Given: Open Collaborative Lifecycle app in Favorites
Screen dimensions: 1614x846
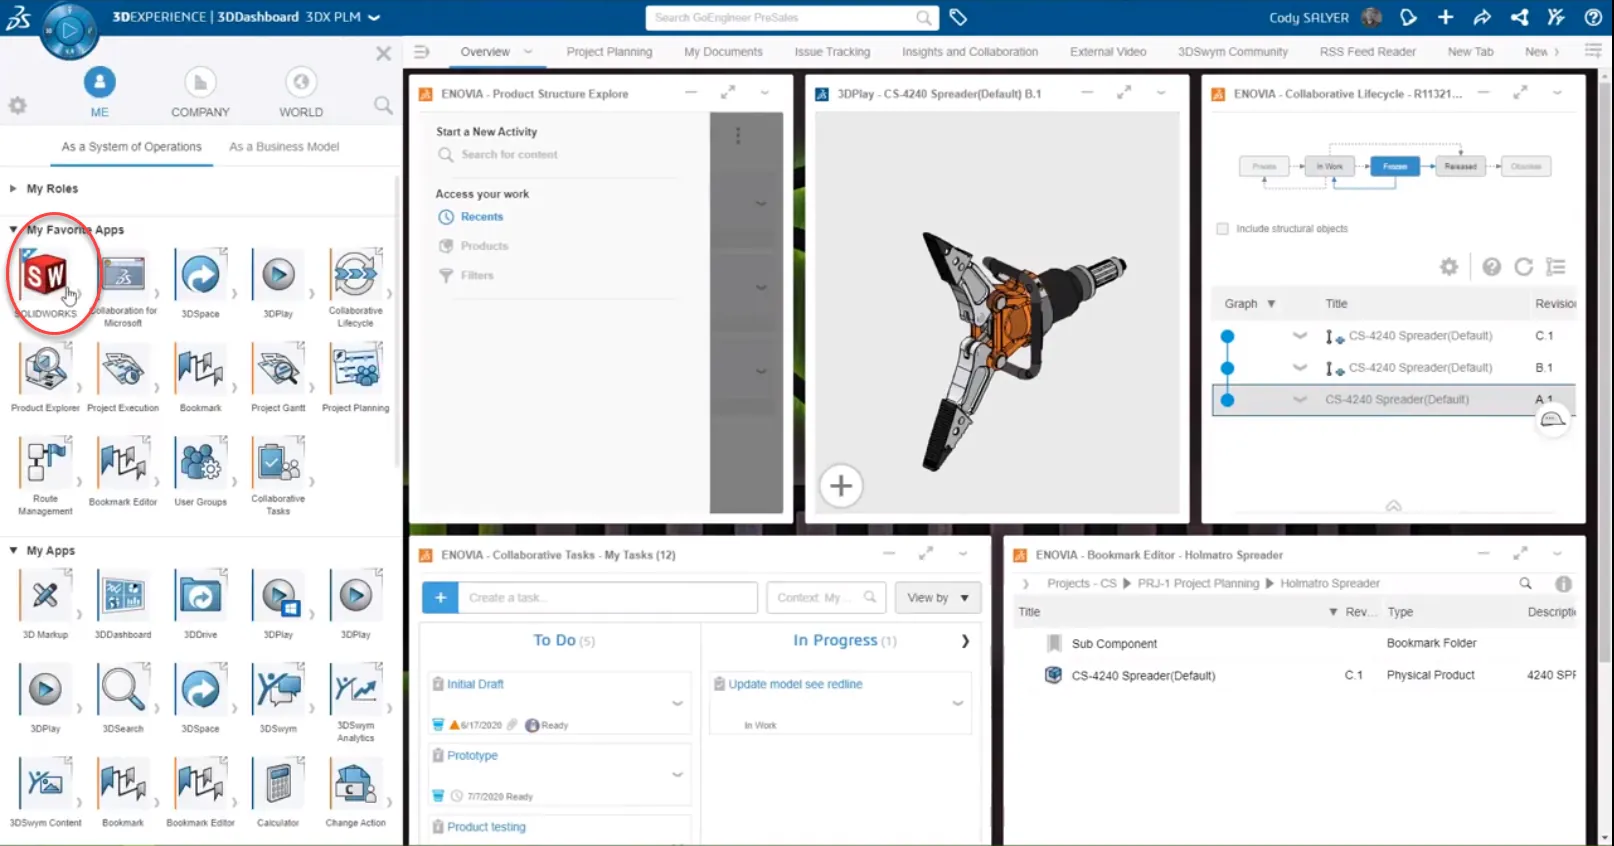Looking at the screenshot, I should (355, 275).
